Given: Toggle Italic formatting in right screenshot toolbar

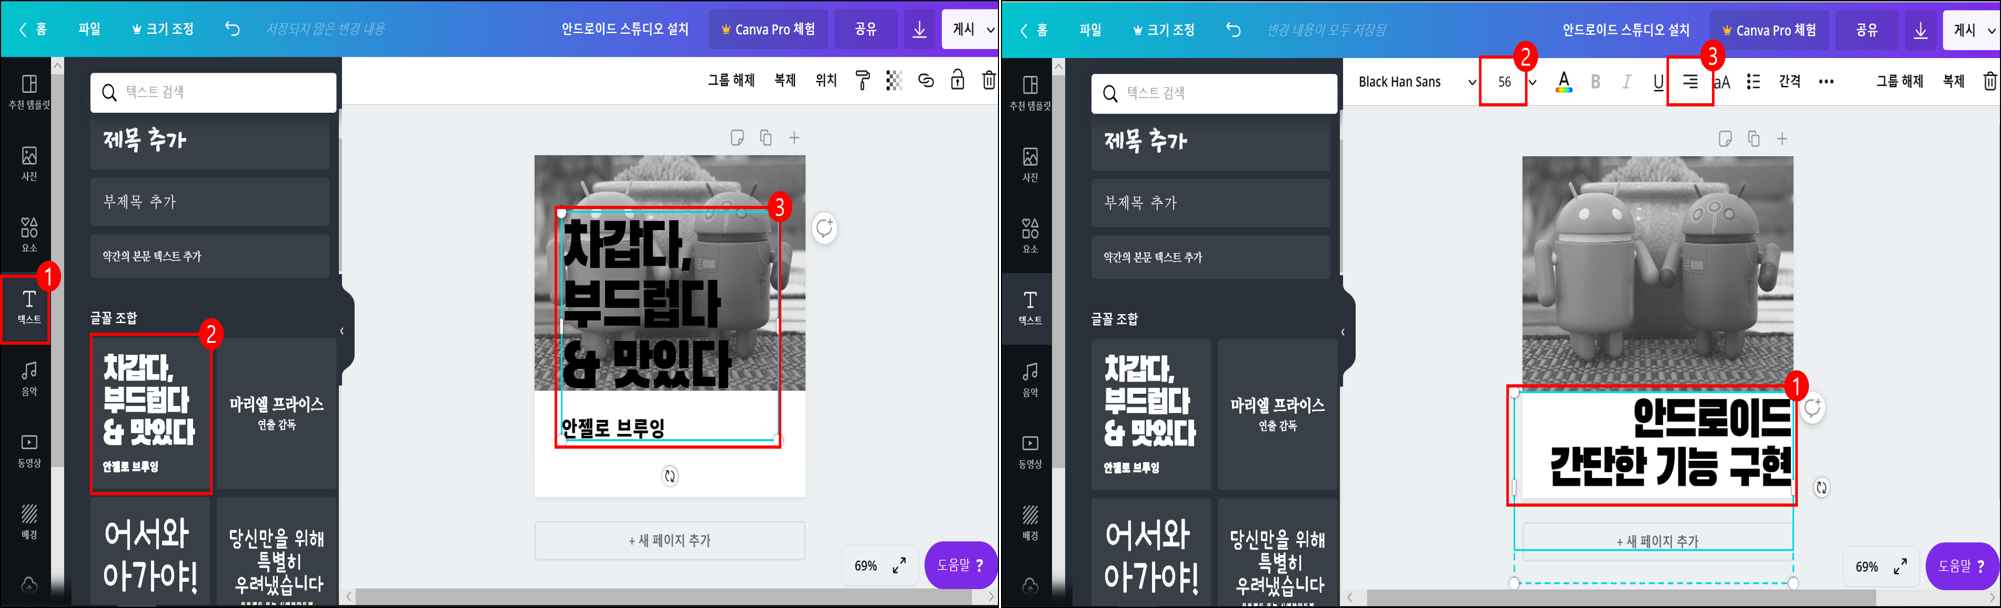Looking at the screenshot, I should pyautogui.click(x=1626, y=82).
